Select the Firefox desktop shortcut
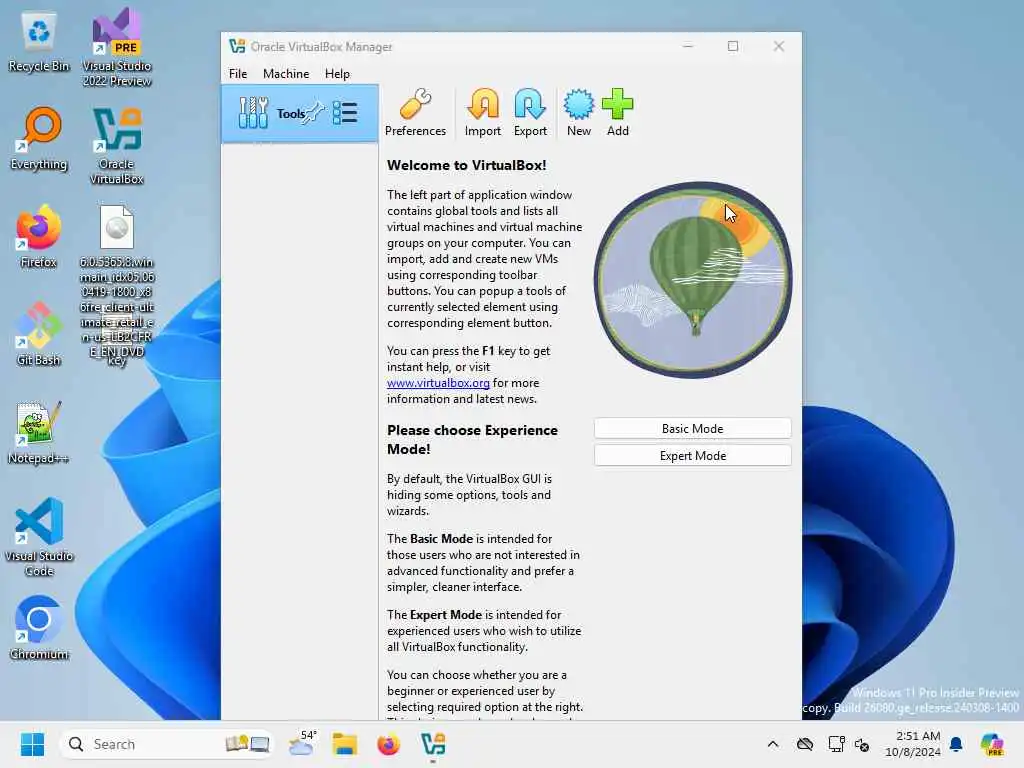Screen dimensions: 1024x768 pyautogui.click(x=39, y=237)
